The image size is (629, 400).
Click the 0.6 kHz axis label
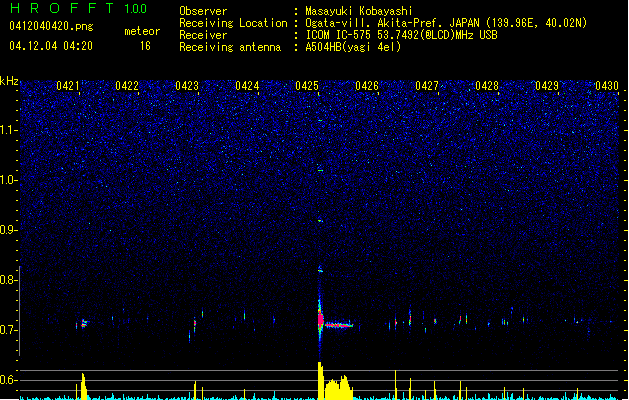point(8,380)
